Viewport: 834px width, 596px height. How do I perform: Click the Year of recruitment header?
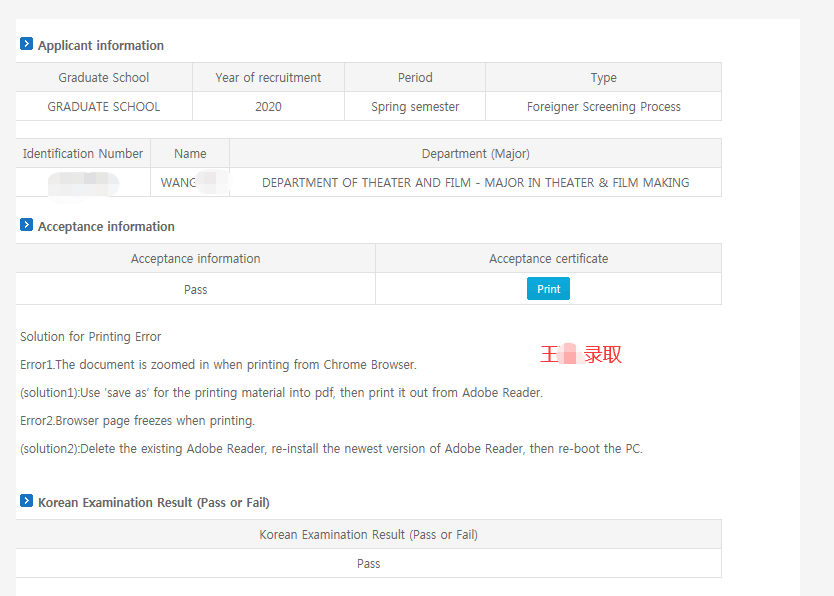(x=268, y=77)
